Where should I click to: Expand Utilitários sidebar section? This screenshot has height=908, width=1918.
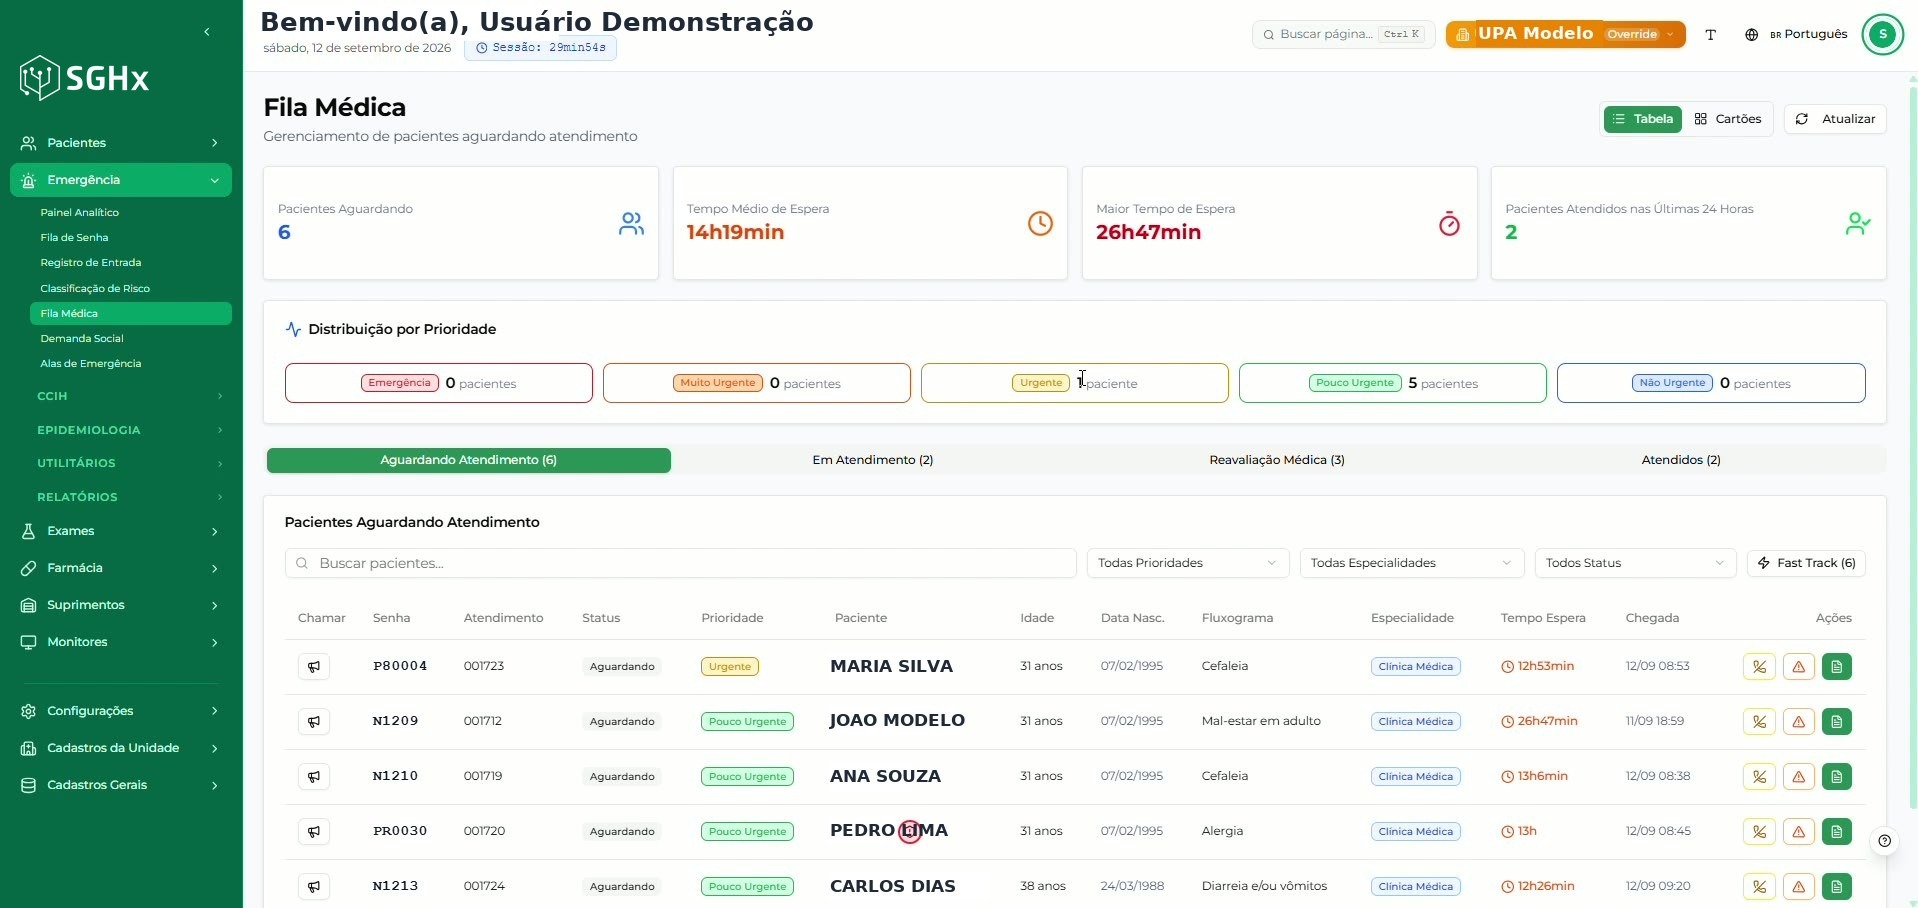click(x=129, y=463)
